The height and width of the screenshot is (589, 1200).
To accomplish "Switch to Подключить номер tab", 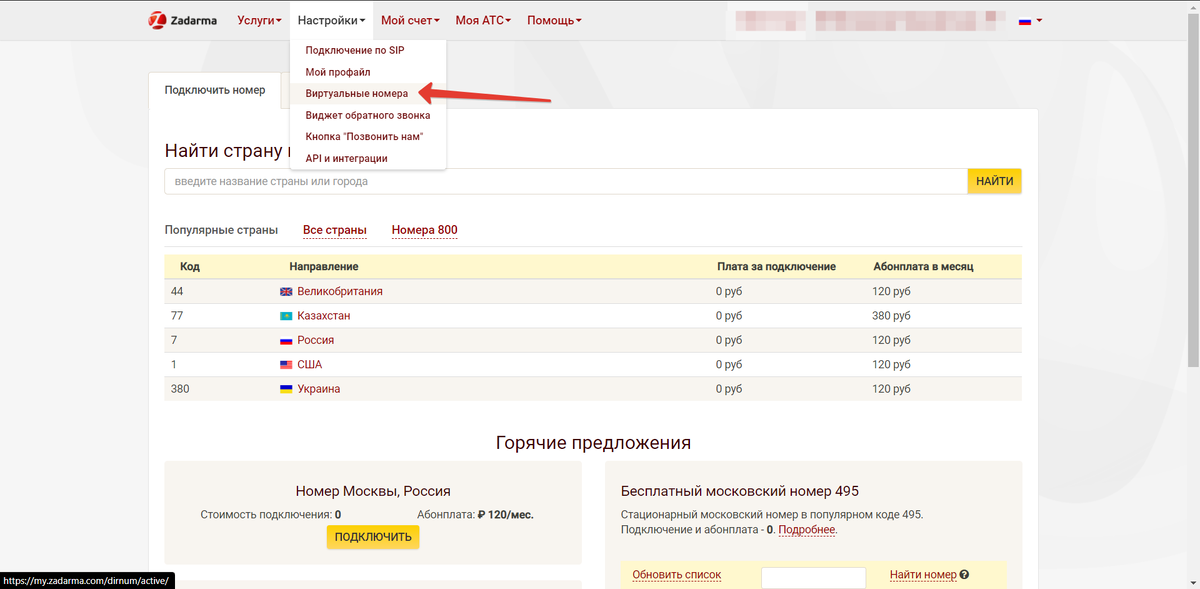I will click(215, 90).
